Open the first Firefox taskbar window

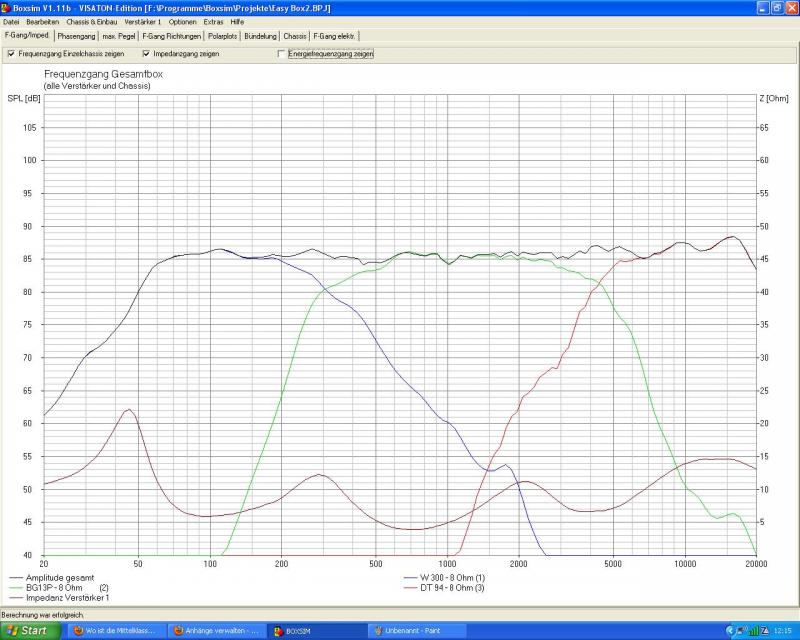(111, 631)
